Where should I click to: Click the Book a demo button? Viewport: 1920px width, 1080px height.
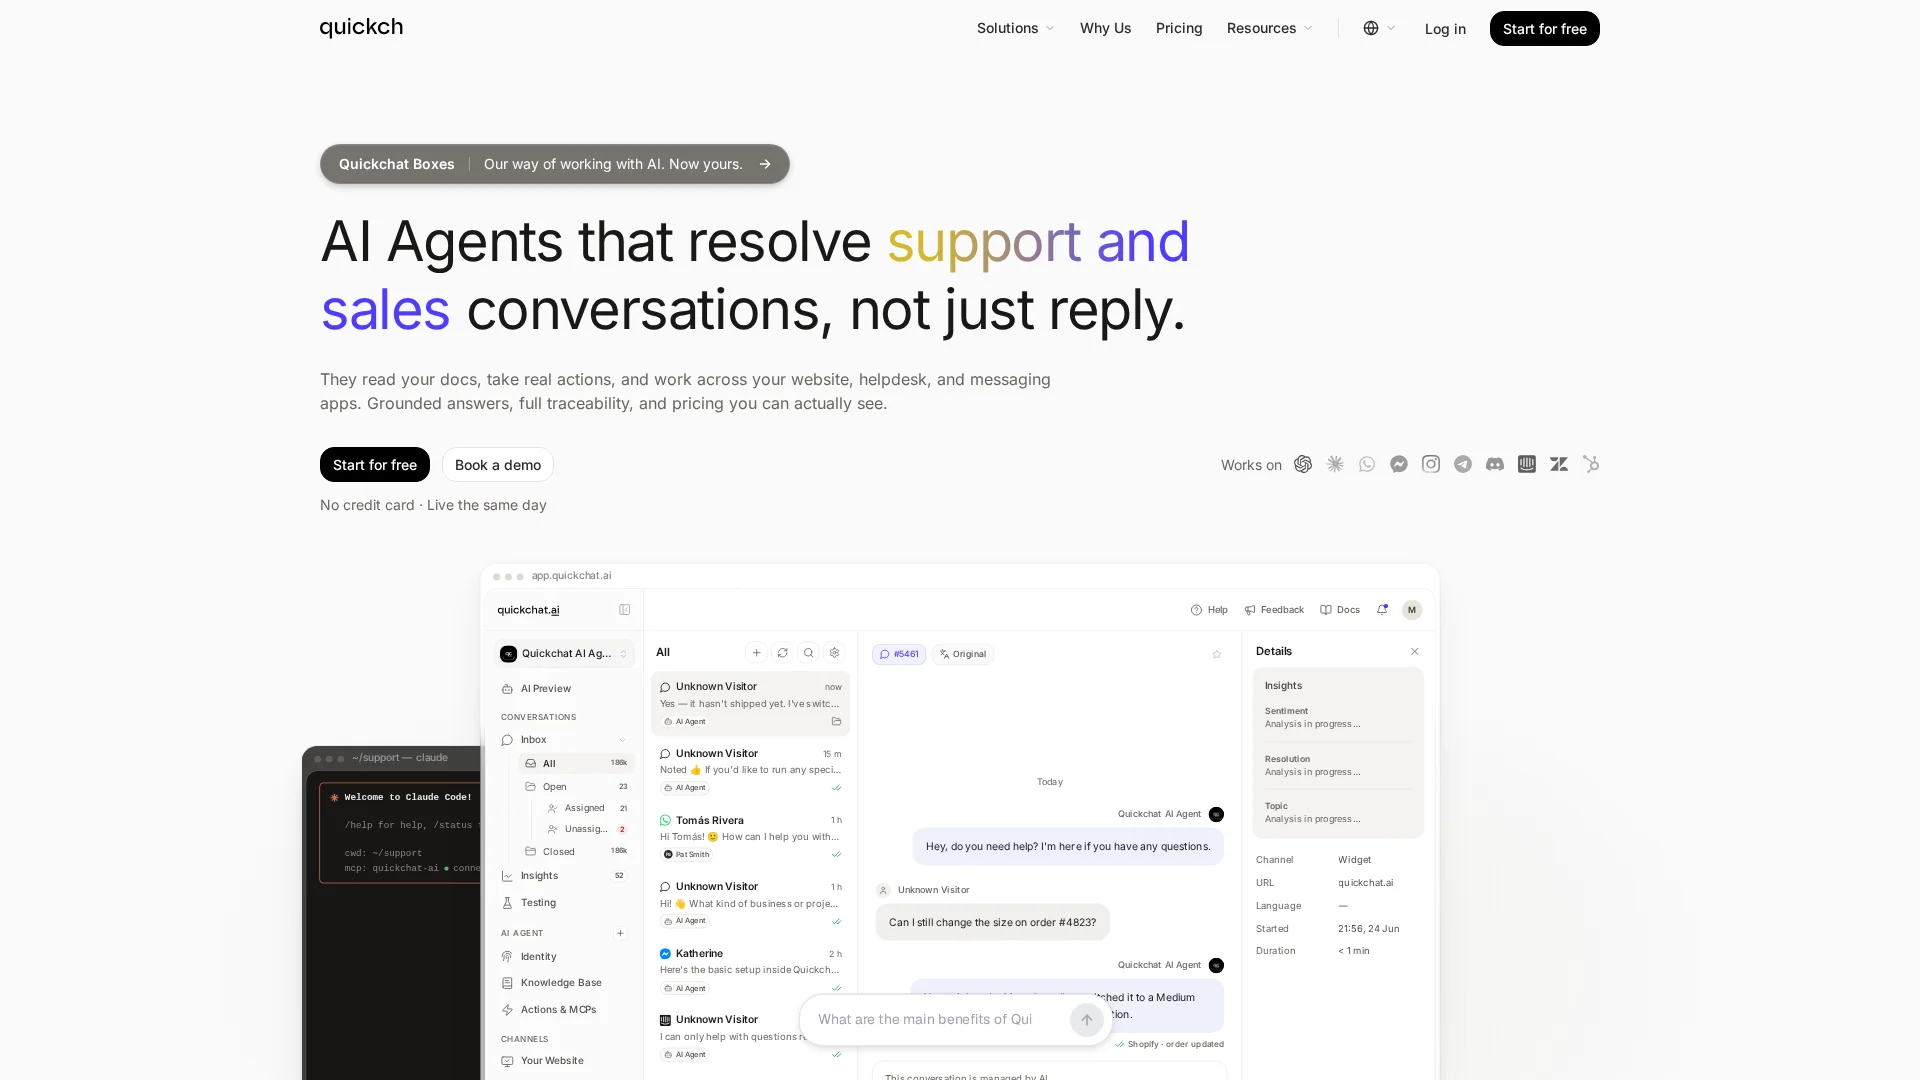click(x=498, y=465)
